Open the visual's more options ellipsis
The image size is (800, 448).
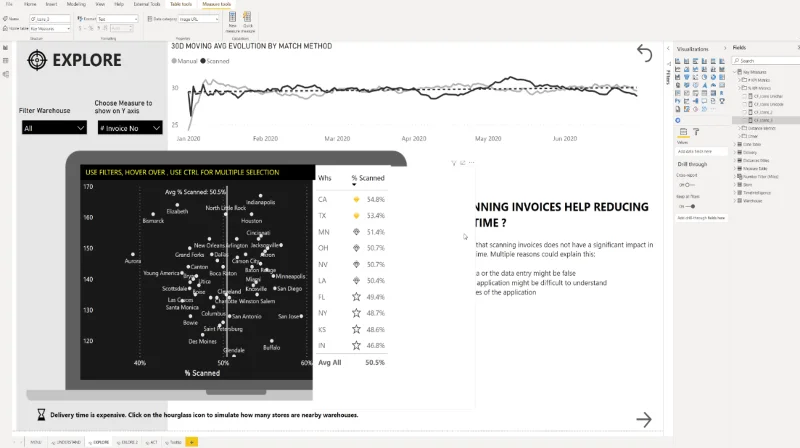click(471, 163)
